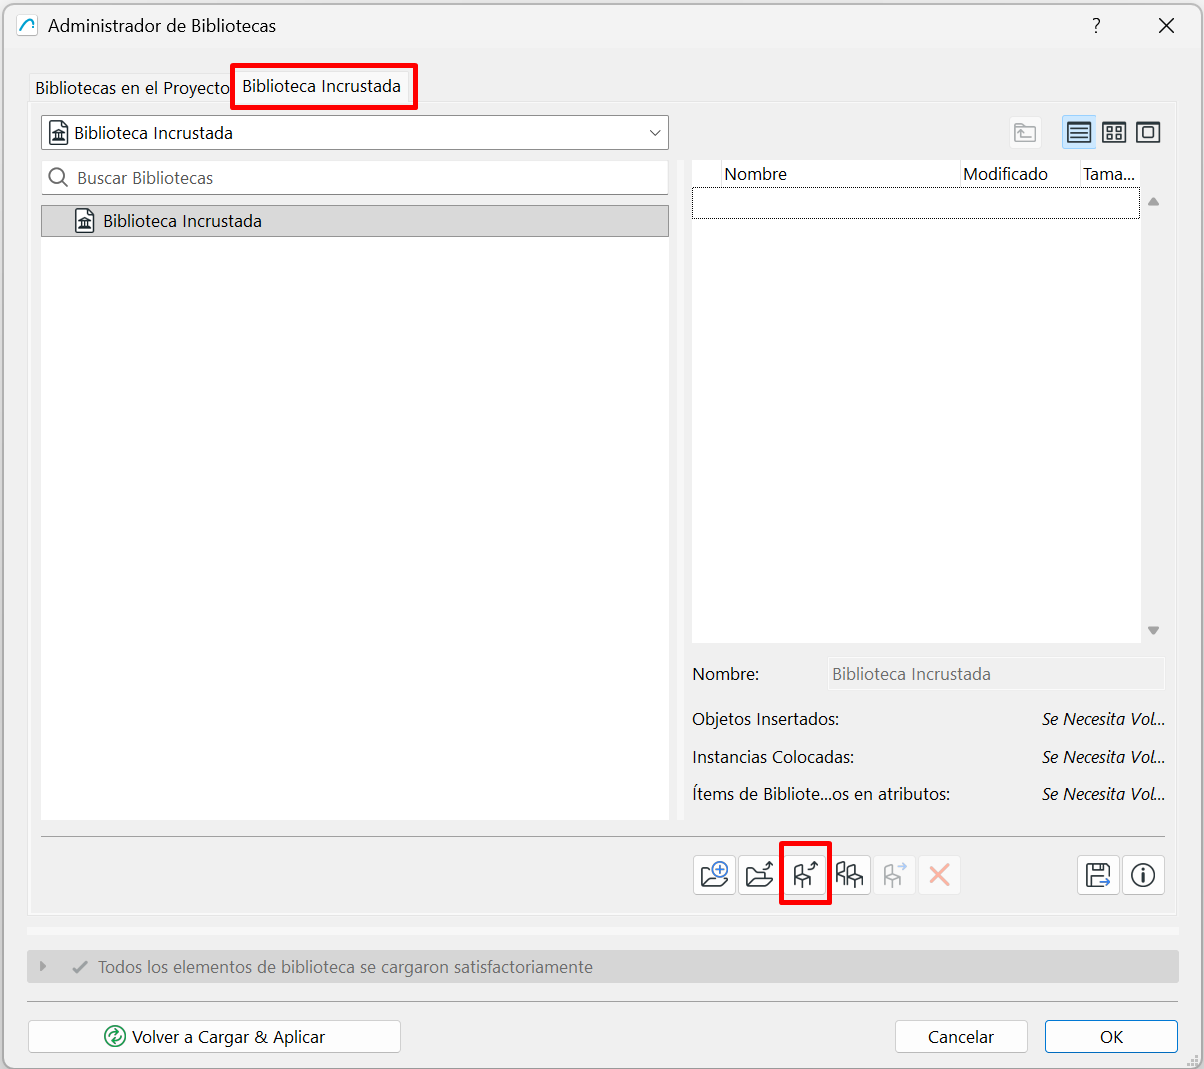Click the floppy disk export icon
The height and width of the screenshot is (1069, 1204).
coord(1098,875)
